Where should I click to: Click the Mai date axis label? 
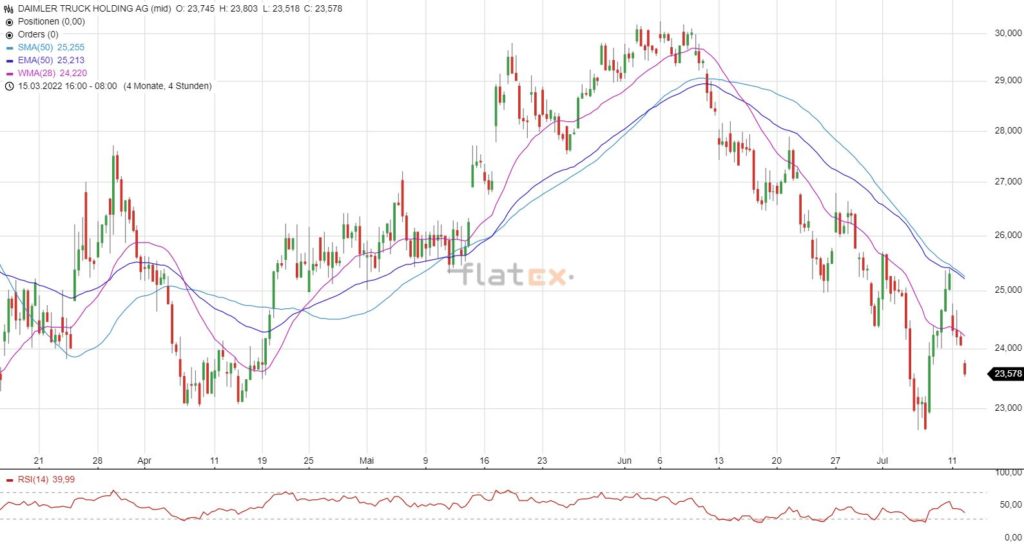coord(367,460)
